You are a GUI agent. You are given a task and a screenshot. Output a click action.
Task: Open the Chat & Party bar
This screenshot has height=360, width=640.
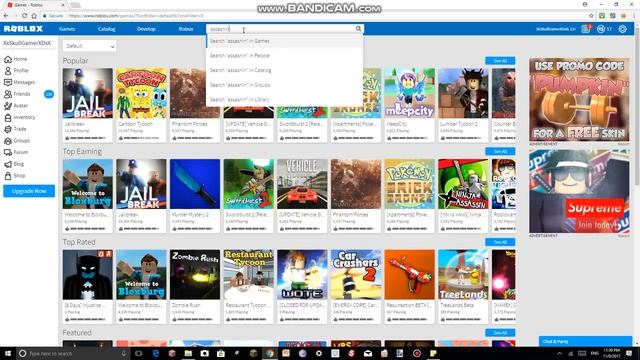pyautogui.click(x=585, y=341)
